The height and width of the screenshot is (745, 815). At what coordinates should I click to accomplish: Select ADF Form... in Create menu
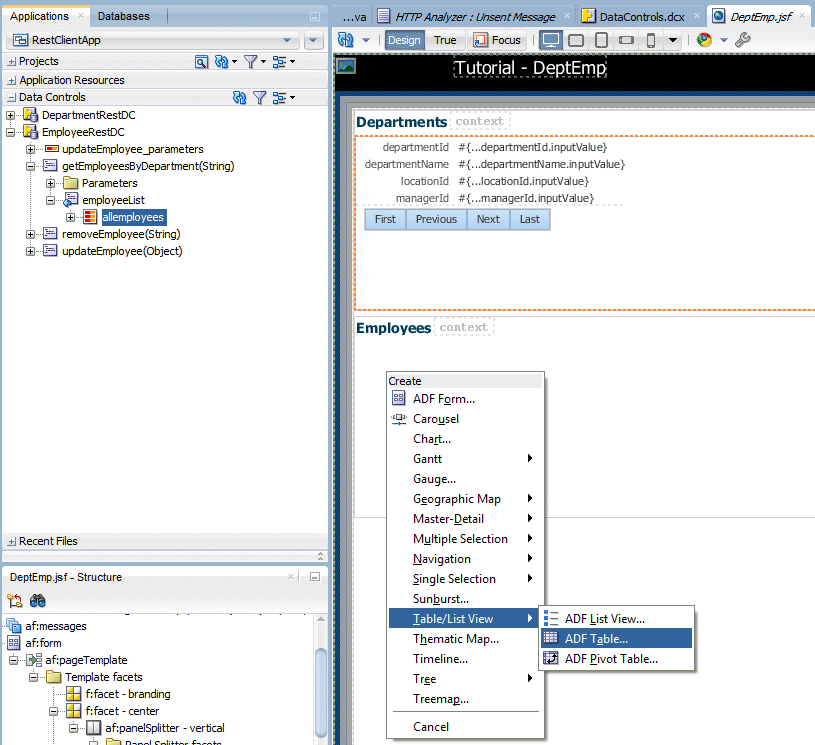(x=465, y=399)
